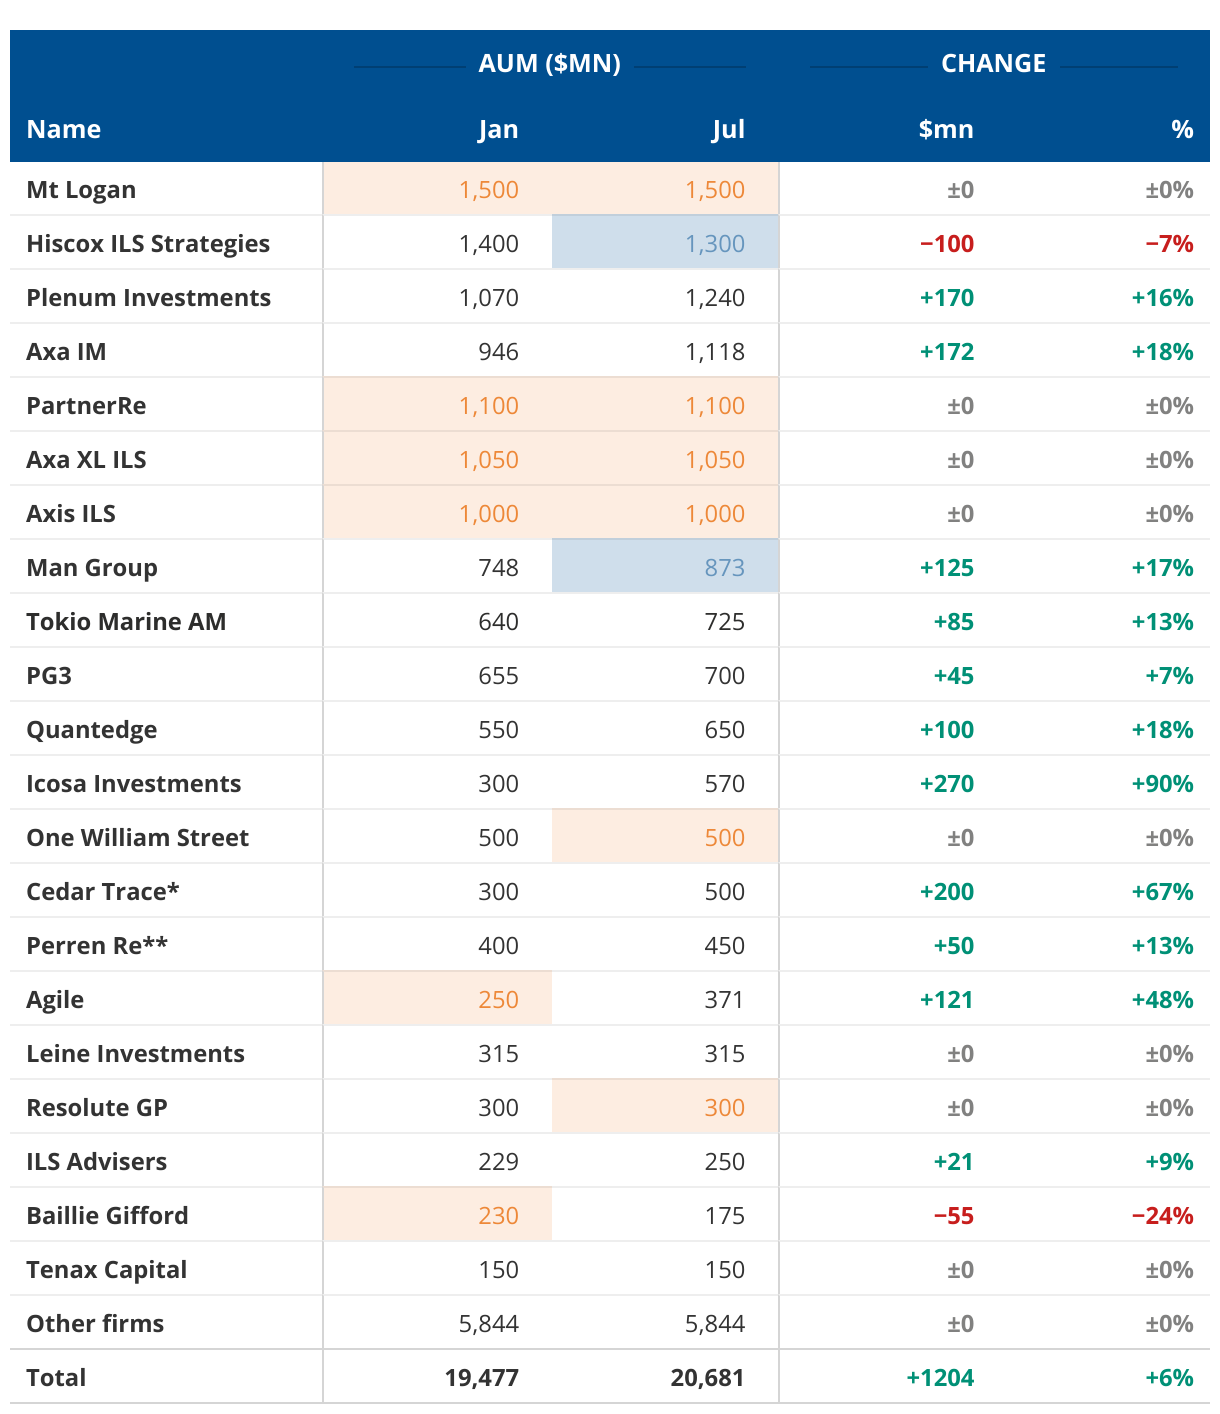Select the Other firms row name
This screenshot has width=1220, height=1414.
pos(95,1324)
